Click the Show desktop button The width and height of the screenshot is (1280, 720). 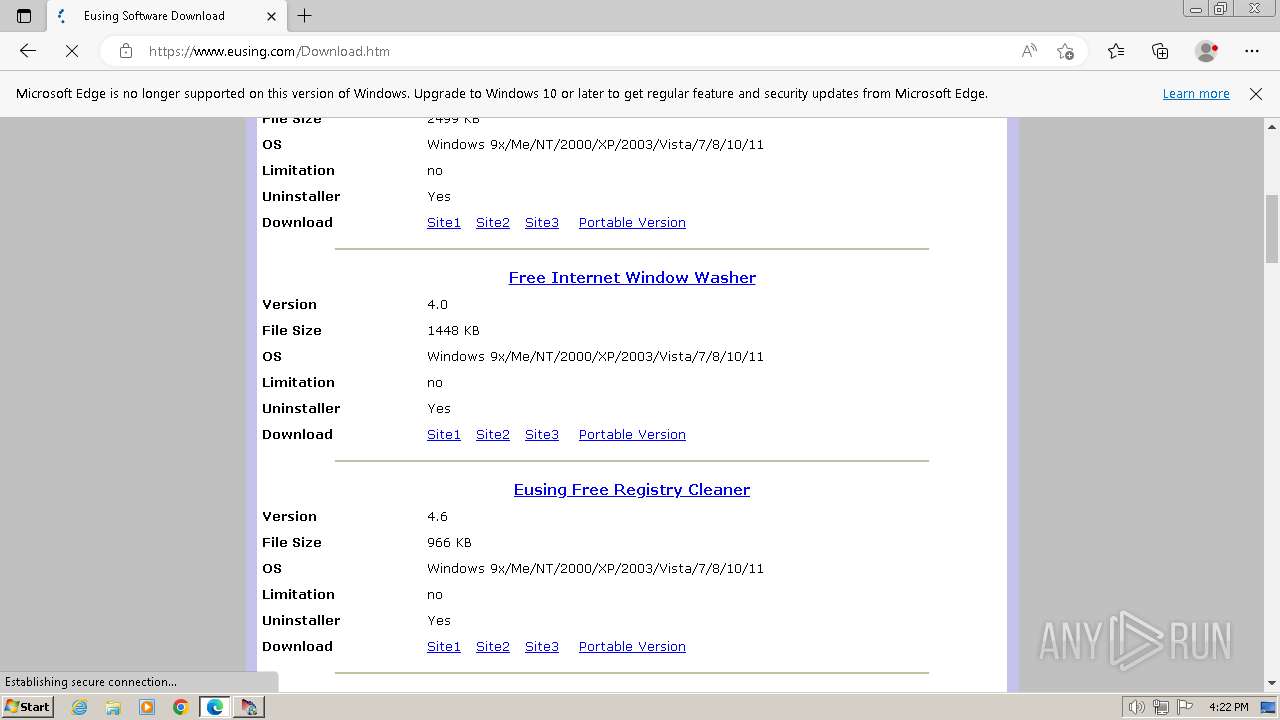point(1269,707)
